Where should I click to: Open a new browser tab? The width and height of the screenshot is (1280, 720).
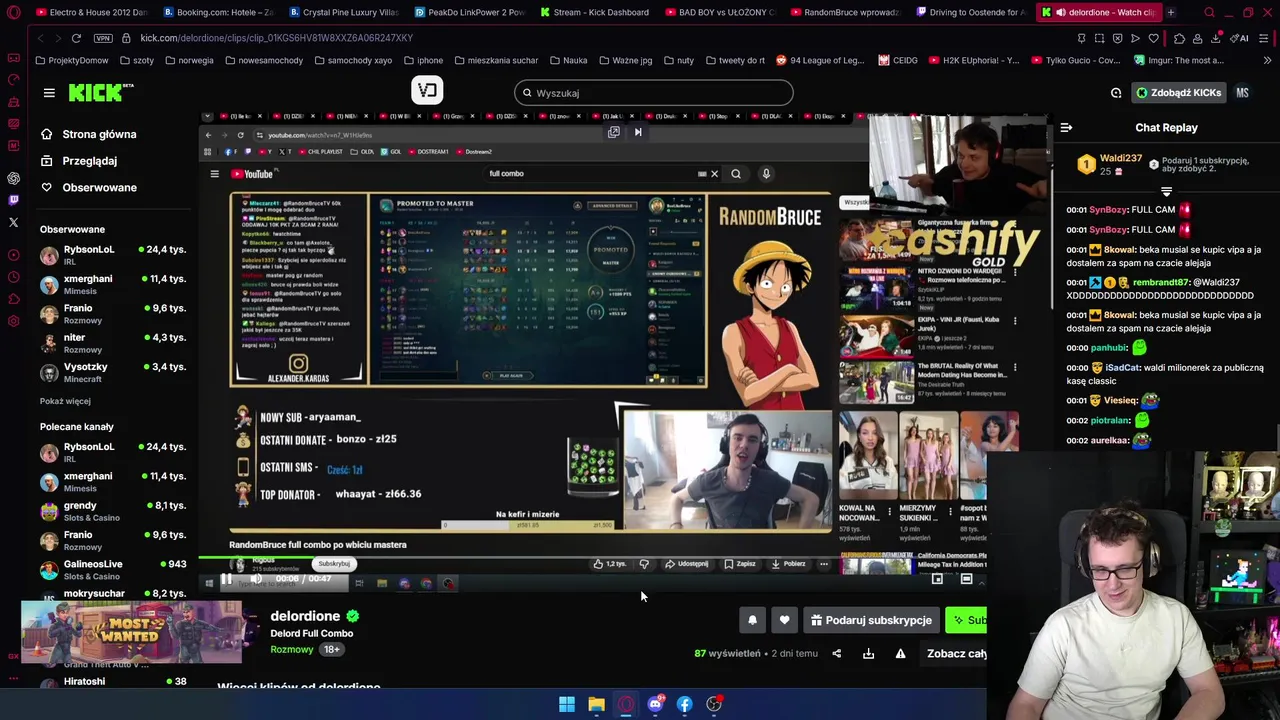(1170, 12)
